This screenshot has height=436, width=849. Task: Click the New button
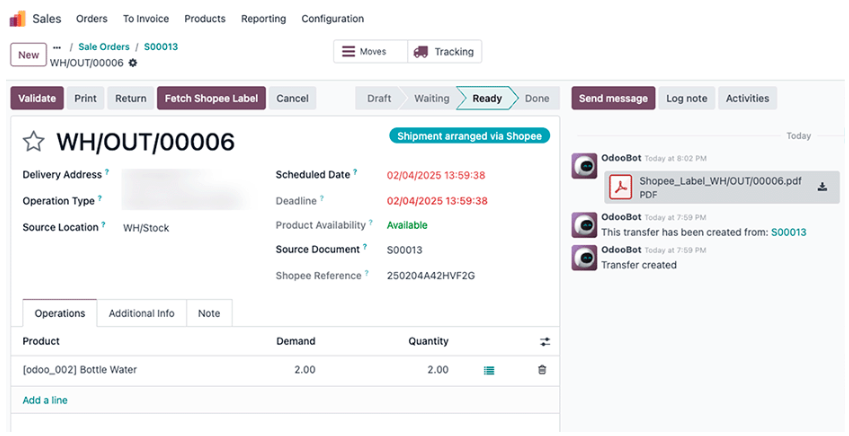(x=28, y=55)
